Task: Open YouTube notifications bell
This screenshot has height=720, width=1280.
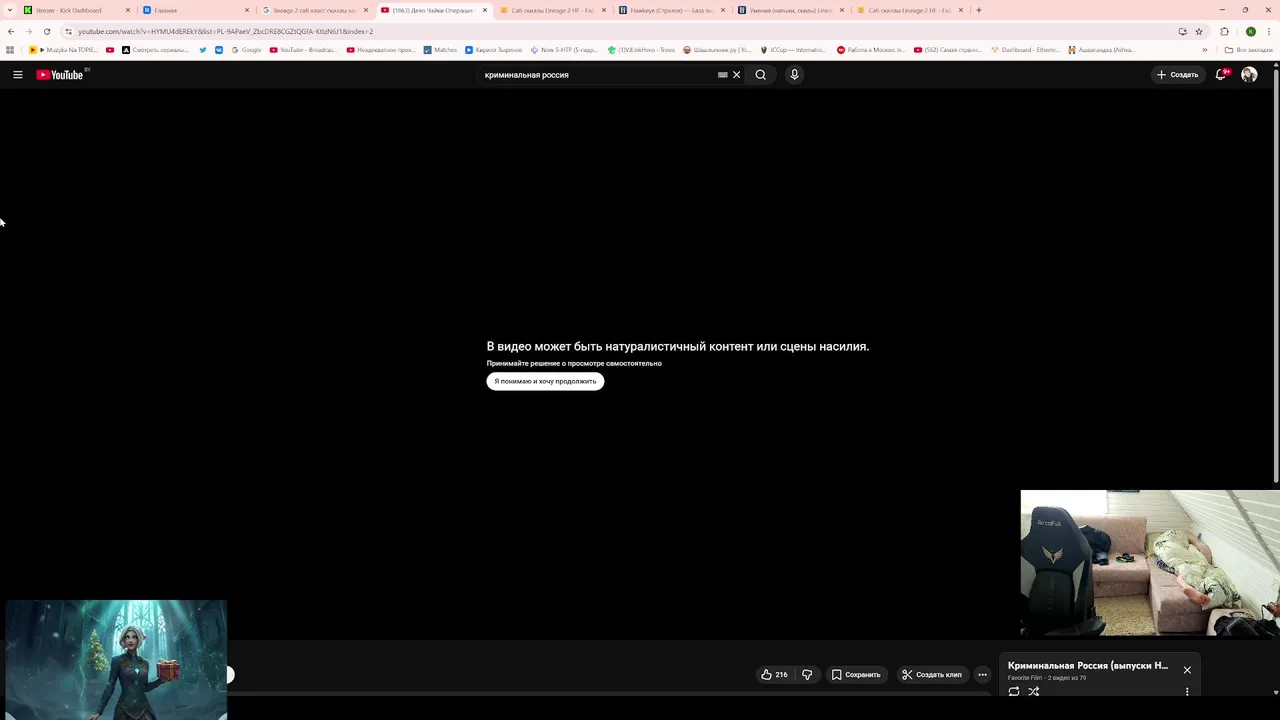Action: pos(1221,75)
